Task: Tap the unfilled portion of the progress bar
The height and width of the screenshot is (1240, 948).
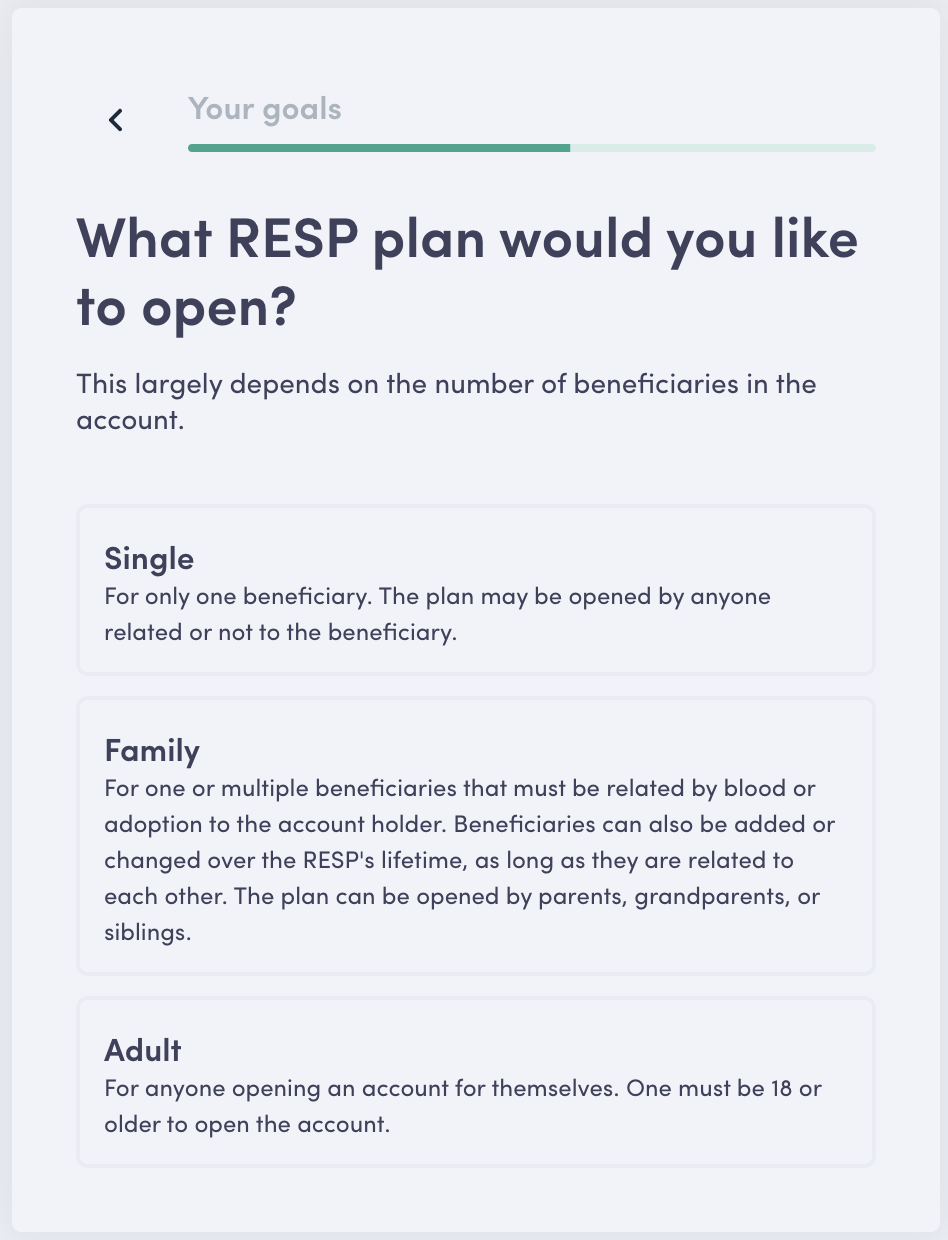Action: pyautogui.click(x=722, y=147)
